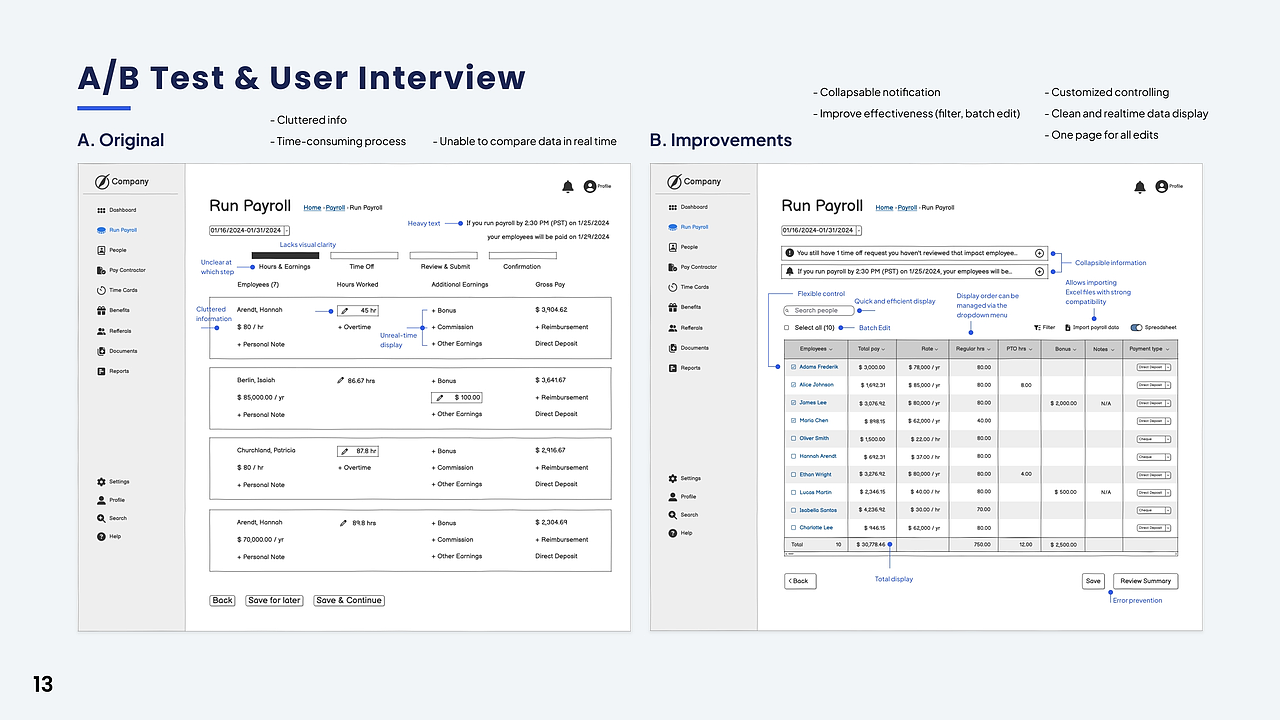Toggle the Spreadsheet switch off

(1136, 327)
